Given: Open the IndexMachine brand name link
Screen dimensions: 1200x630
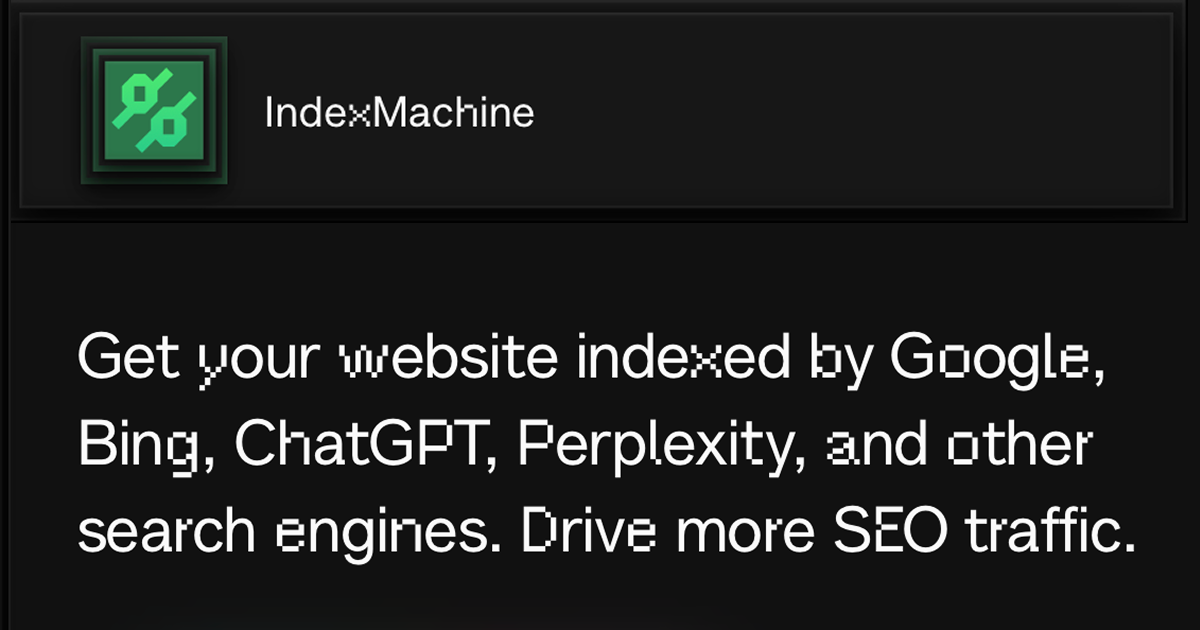Looking at the screenshot, I should [399, 113].
